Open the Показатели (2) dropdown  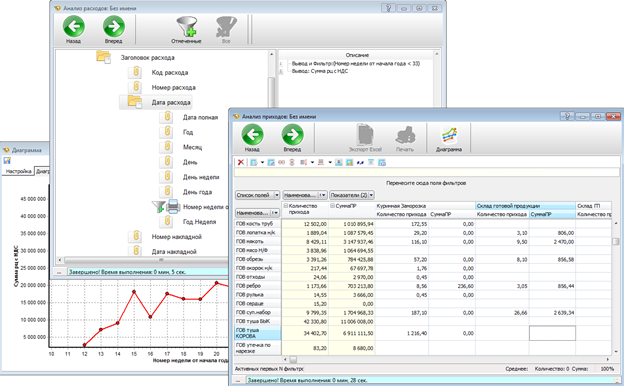coord(352,195)
